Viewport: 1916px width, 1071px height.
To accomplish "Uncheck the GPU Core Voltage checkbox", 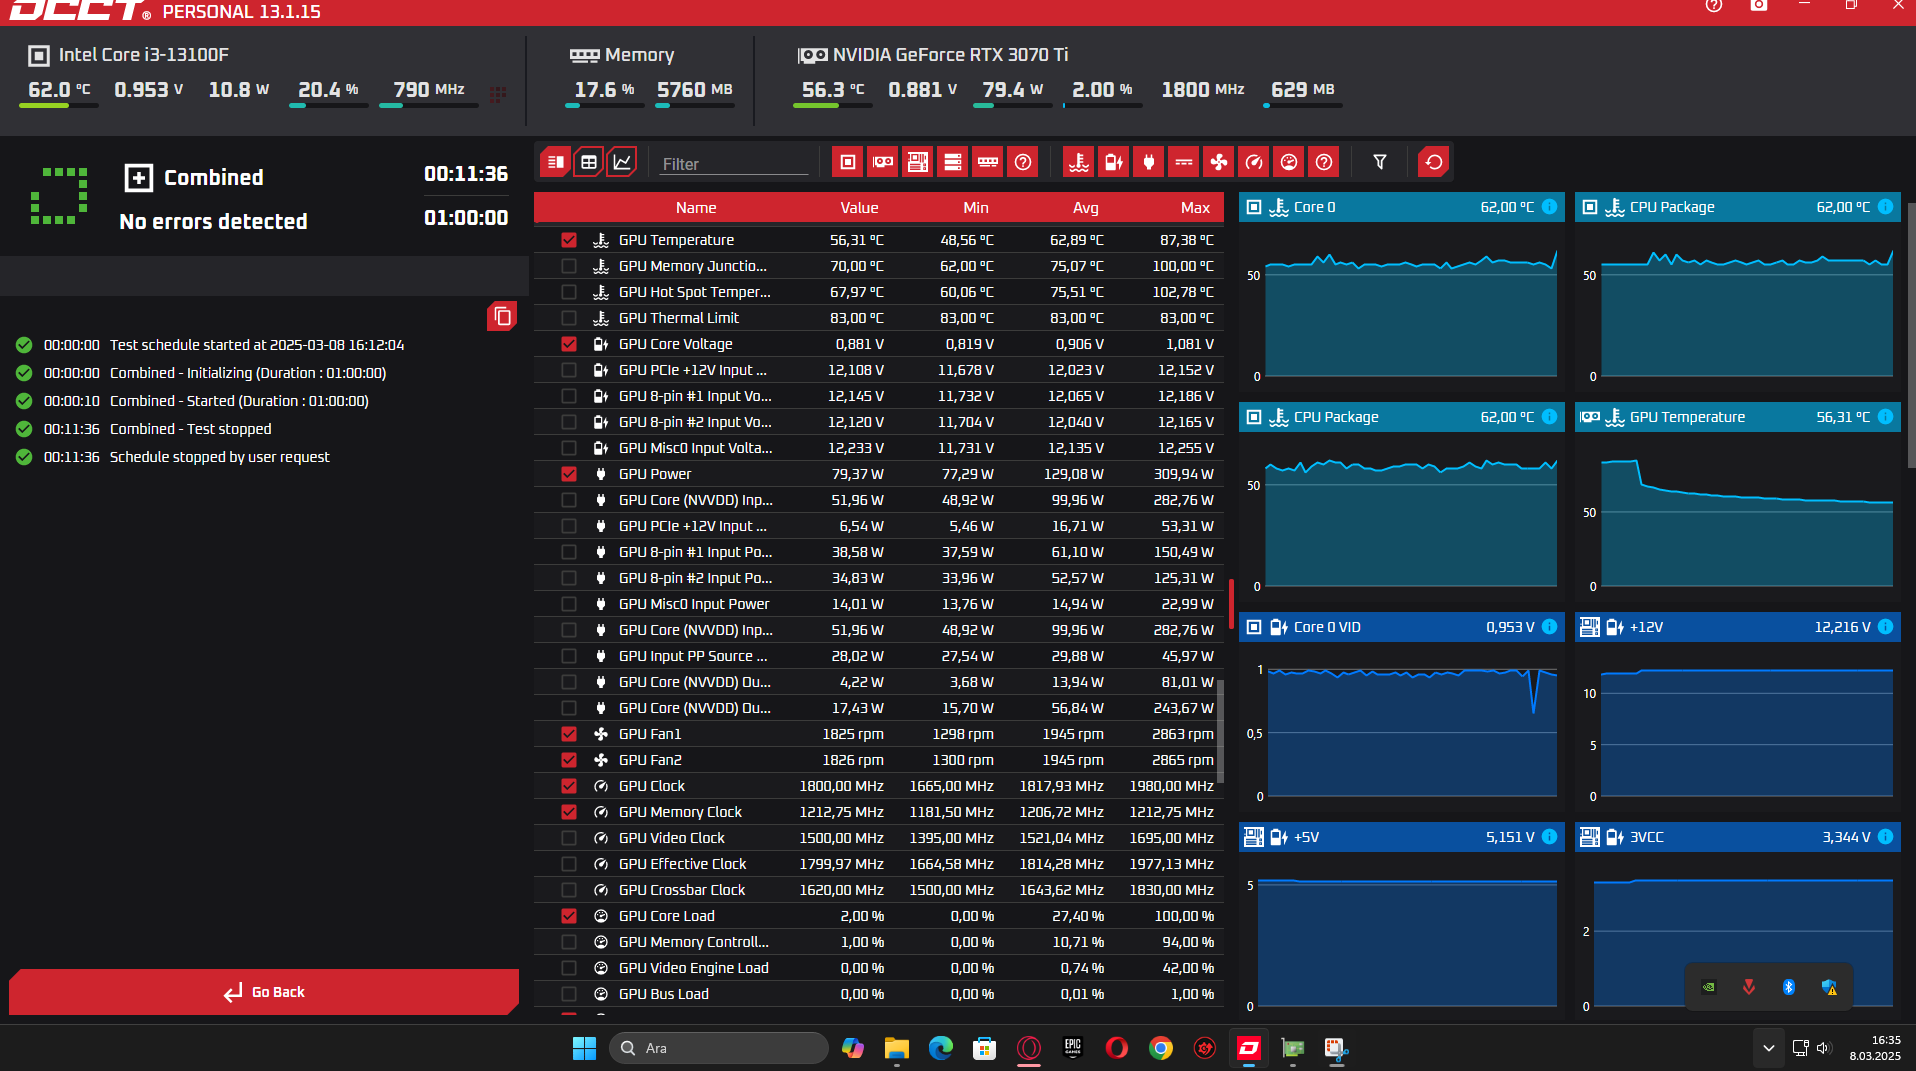I will (569, 344).
